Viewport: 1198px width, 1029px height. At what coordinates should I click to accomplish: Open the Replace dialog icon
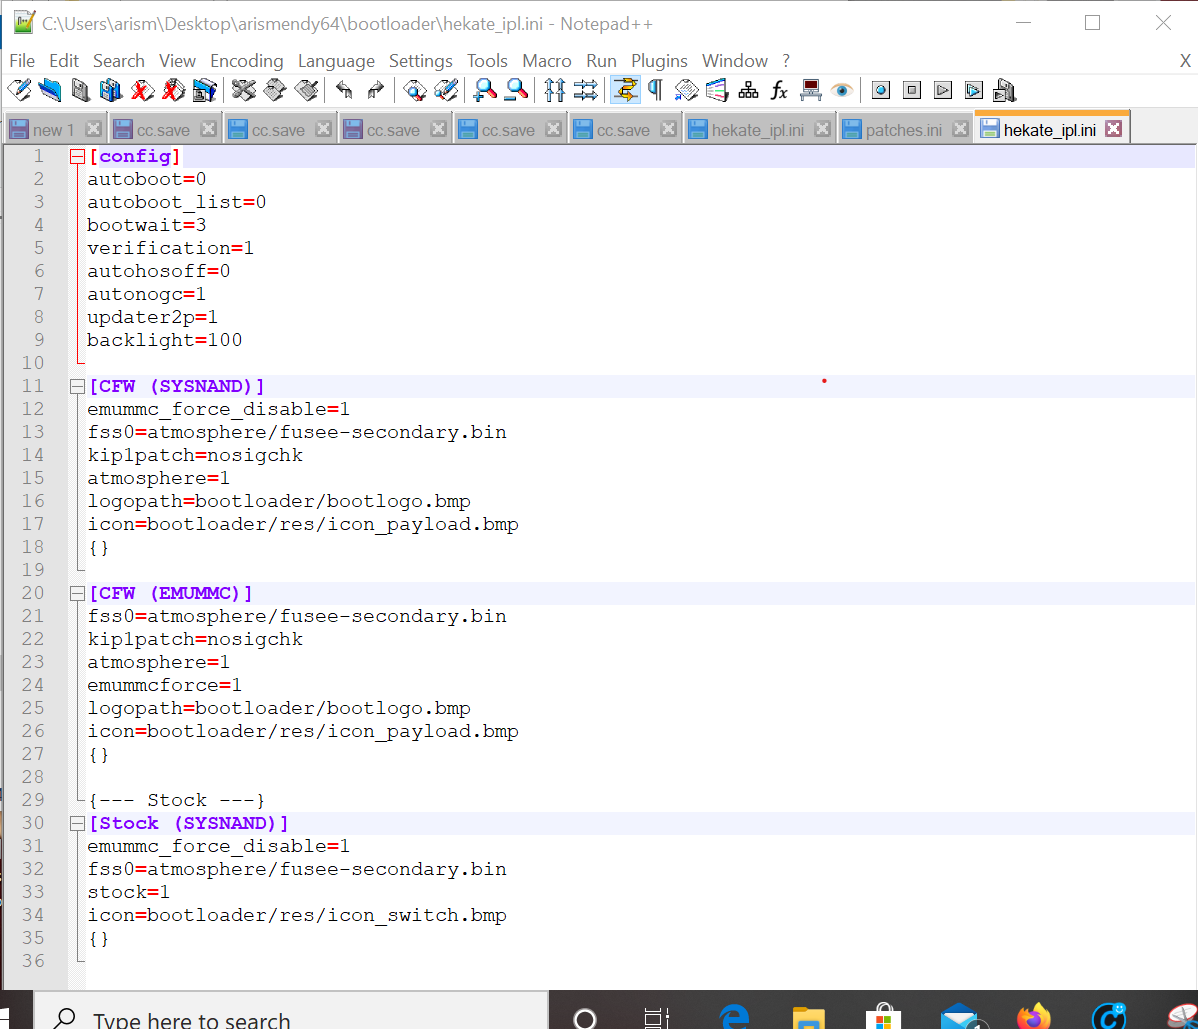tap(446, 91)
